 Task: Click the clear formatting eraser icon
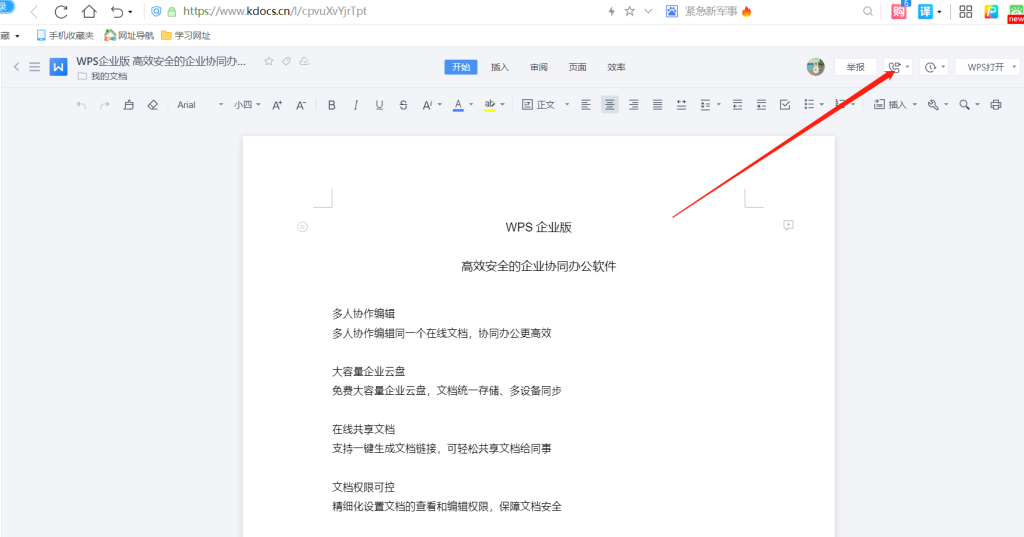(153, 105)
